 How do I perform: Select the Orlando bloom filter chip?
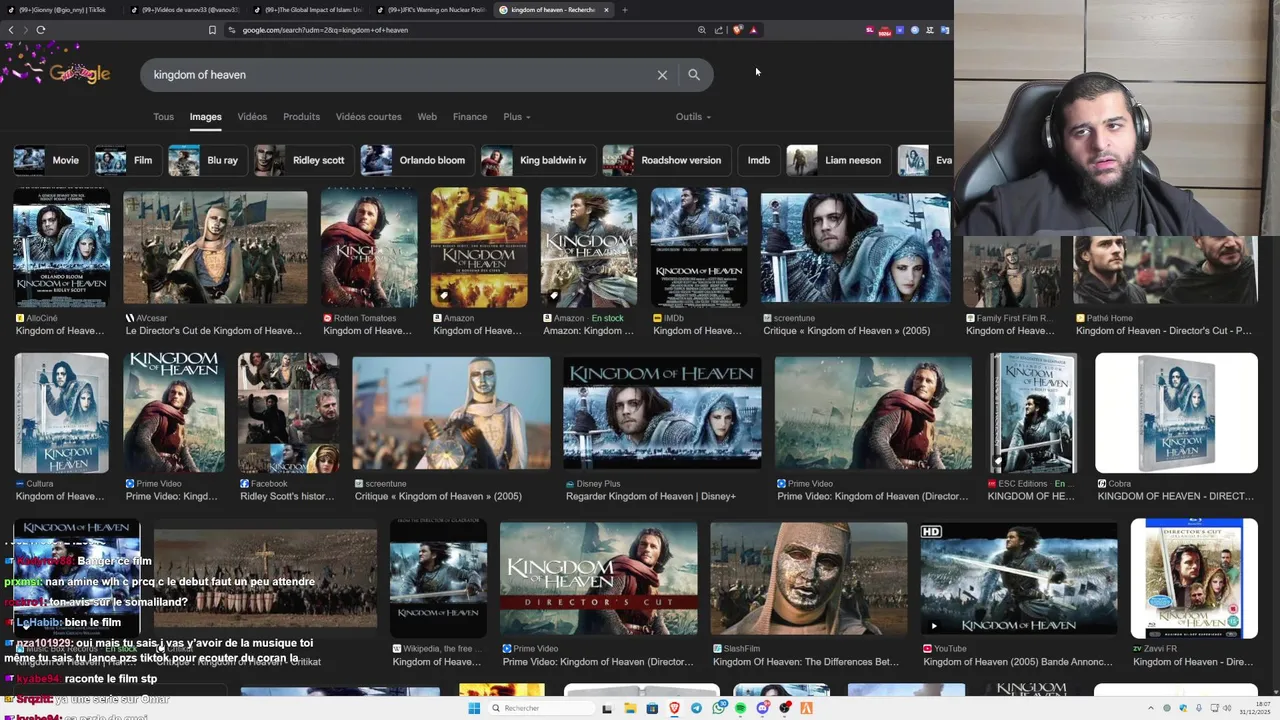tap(416, 160)
